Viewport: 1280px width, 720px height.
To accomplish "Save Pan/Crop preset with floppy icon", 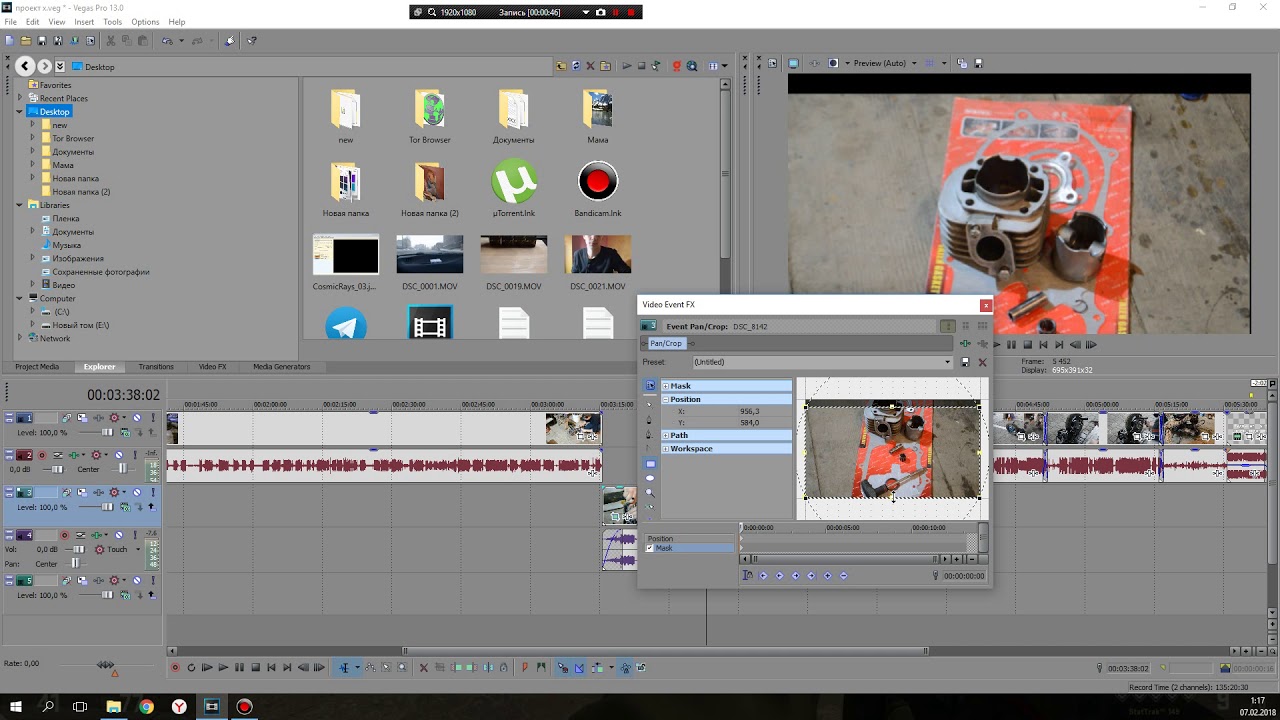I will point(965,362).
